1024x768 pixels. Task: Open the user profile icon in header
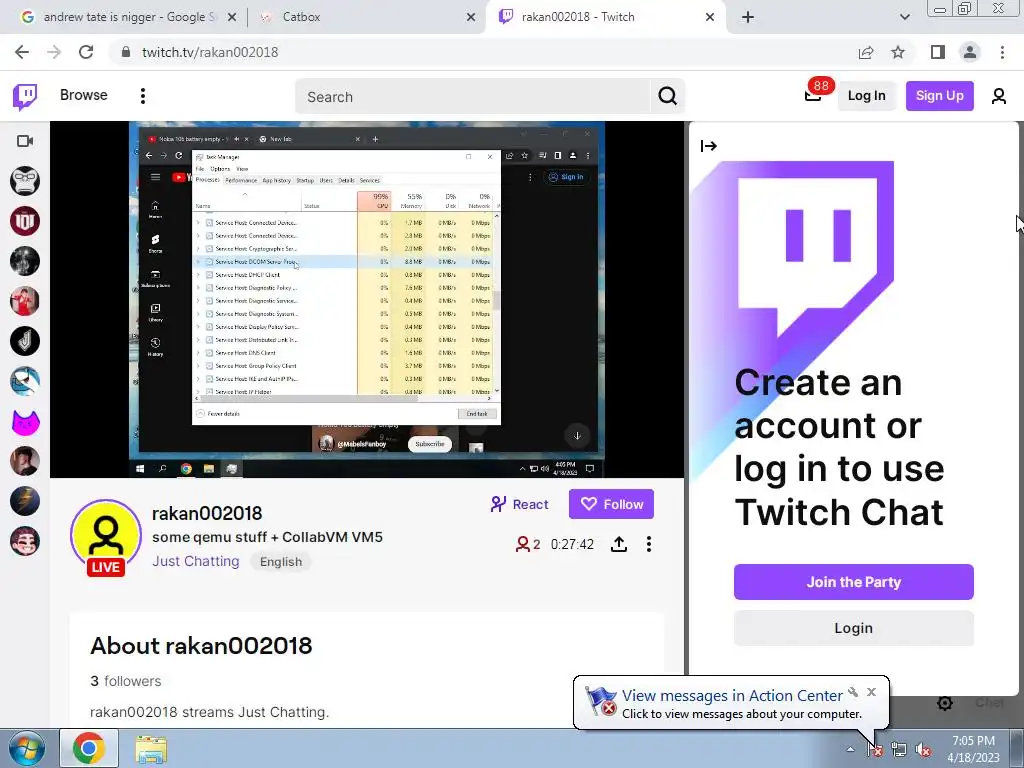click(x=999, y=96)
